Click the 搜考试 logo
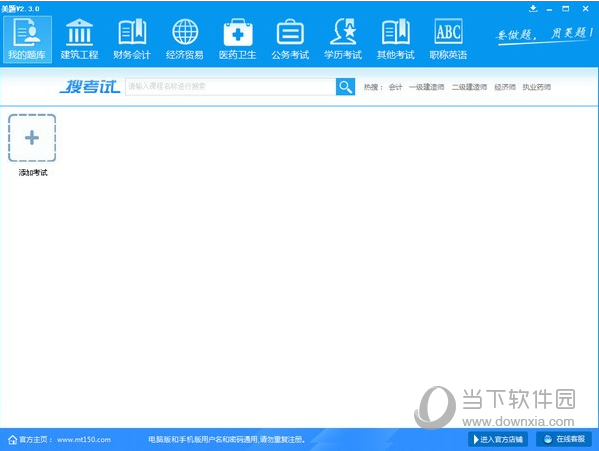This screenshot has height=451, width=599. pyautogui.click(x=90, y=87)
